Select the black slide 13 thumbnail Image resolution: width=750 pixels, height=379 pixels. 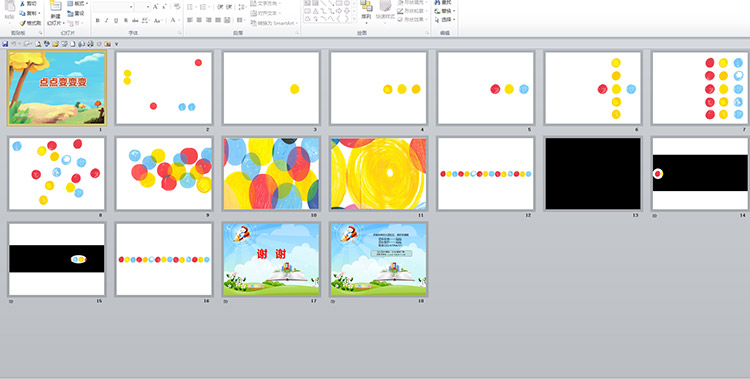tap(593, 174)
